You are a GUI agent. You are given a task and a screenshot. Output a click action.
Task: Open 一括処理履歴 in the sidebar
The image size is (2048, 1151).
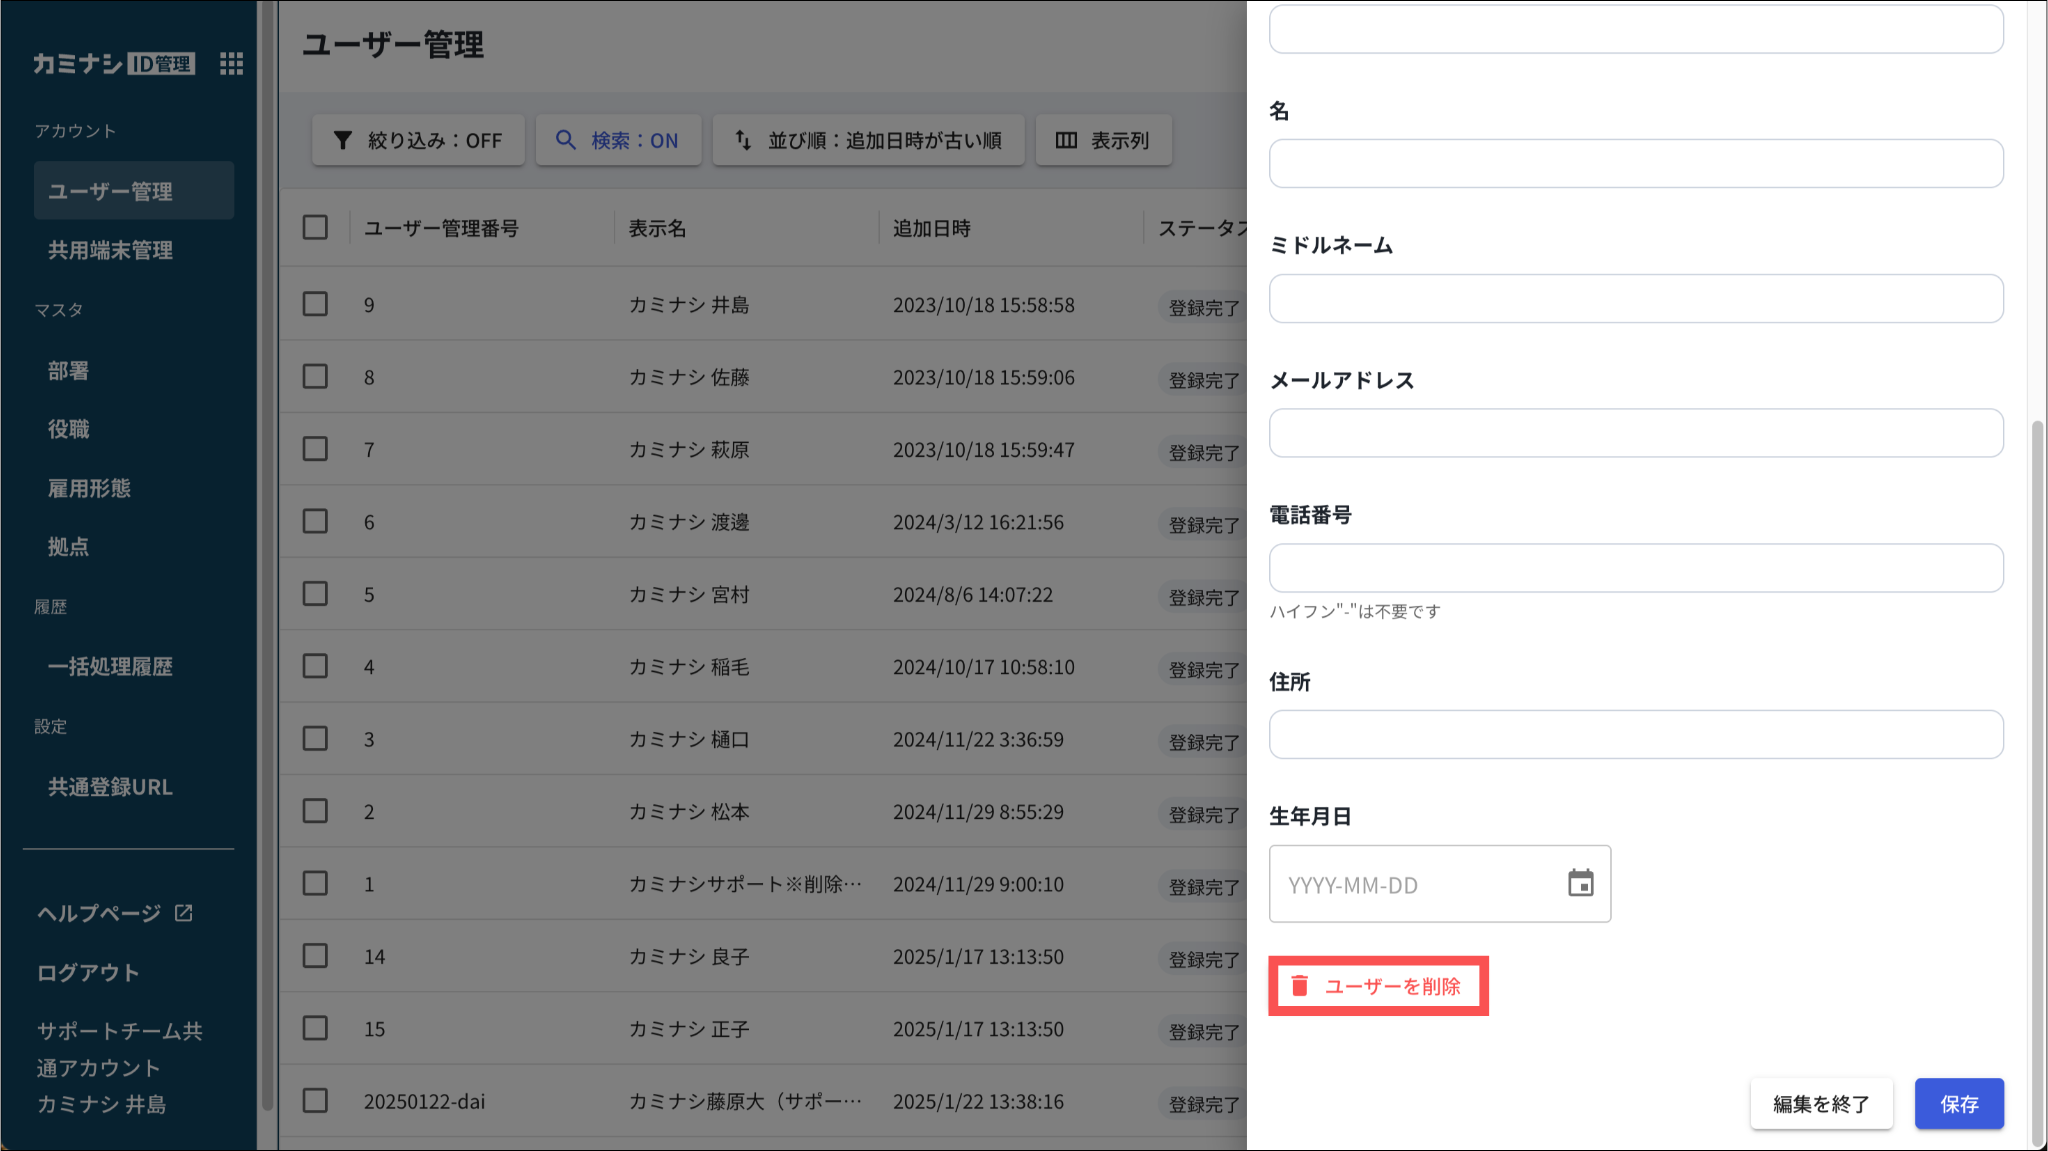point(111,667)
